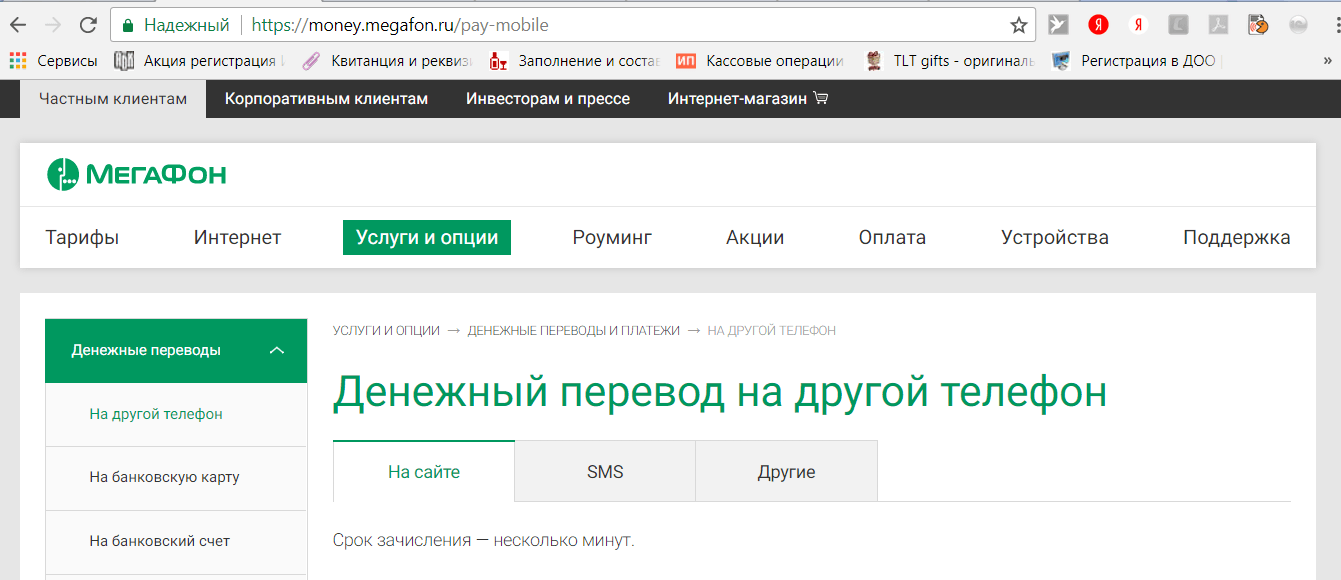The height and width of the screenshot is (580, 1341).
Task: Select На другой телефон in sidebar
Action: click(x=176, y=414)
